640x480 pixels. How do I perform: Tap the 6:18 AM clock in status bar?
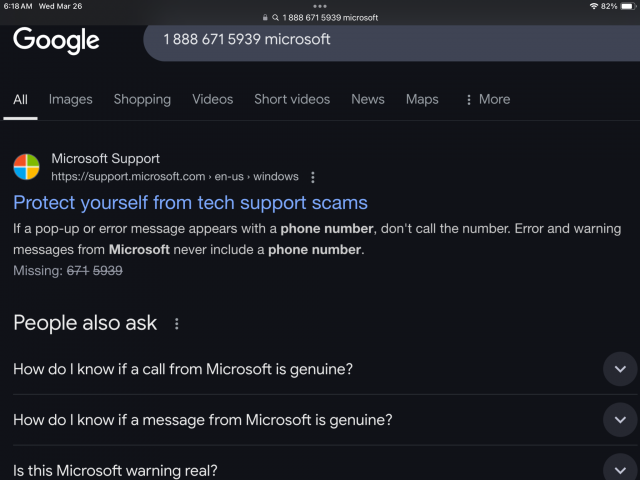[x=18, y=6]
